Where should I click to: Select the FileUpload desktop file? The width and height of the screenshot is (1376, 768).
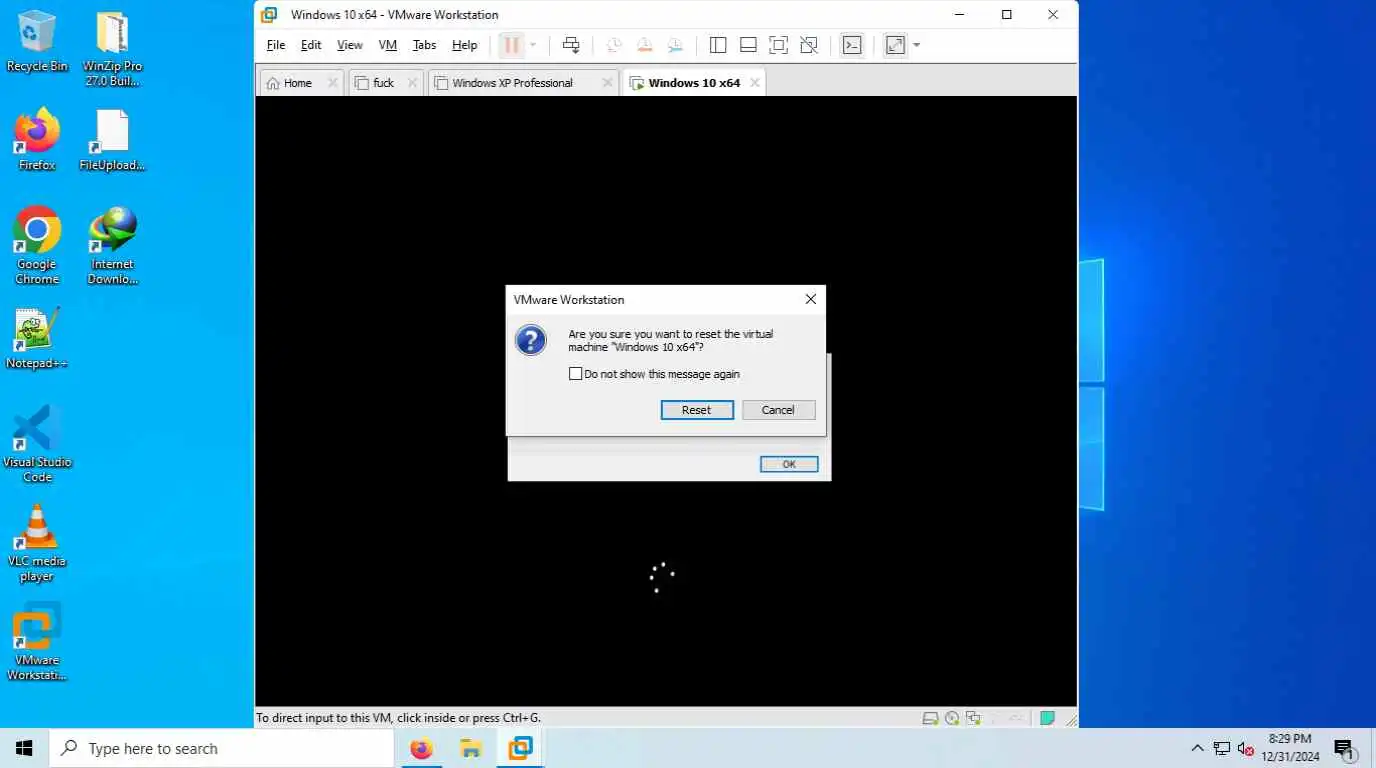pos(112,140)
